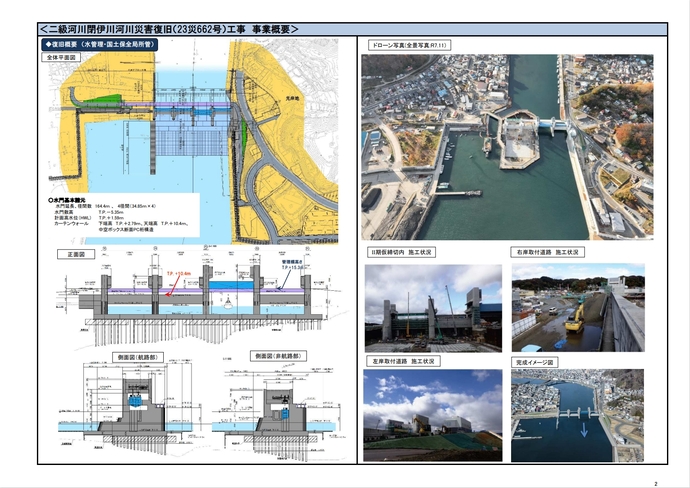The height and width of the screenshot is (488, 690).
Task: Click the 光岸地 place label on plan map
Action: [x=292, y=99]
